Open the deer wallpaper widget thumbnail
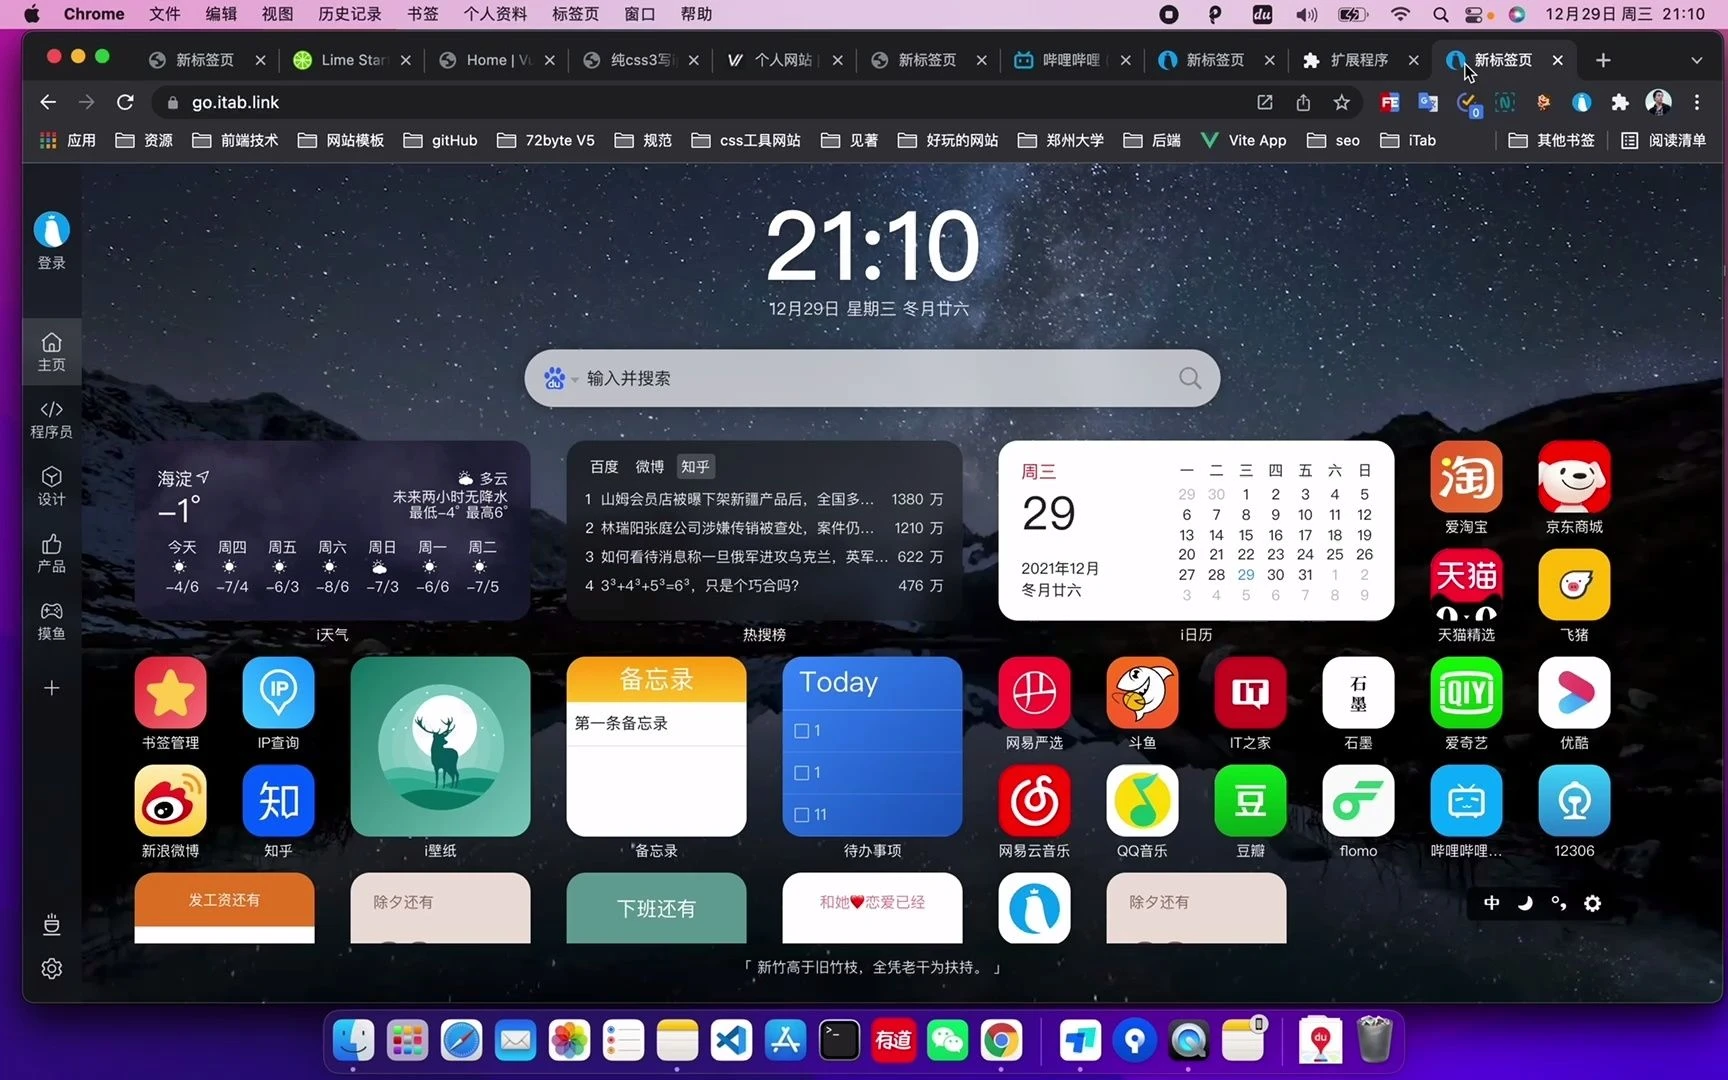 tap(440, 746)
